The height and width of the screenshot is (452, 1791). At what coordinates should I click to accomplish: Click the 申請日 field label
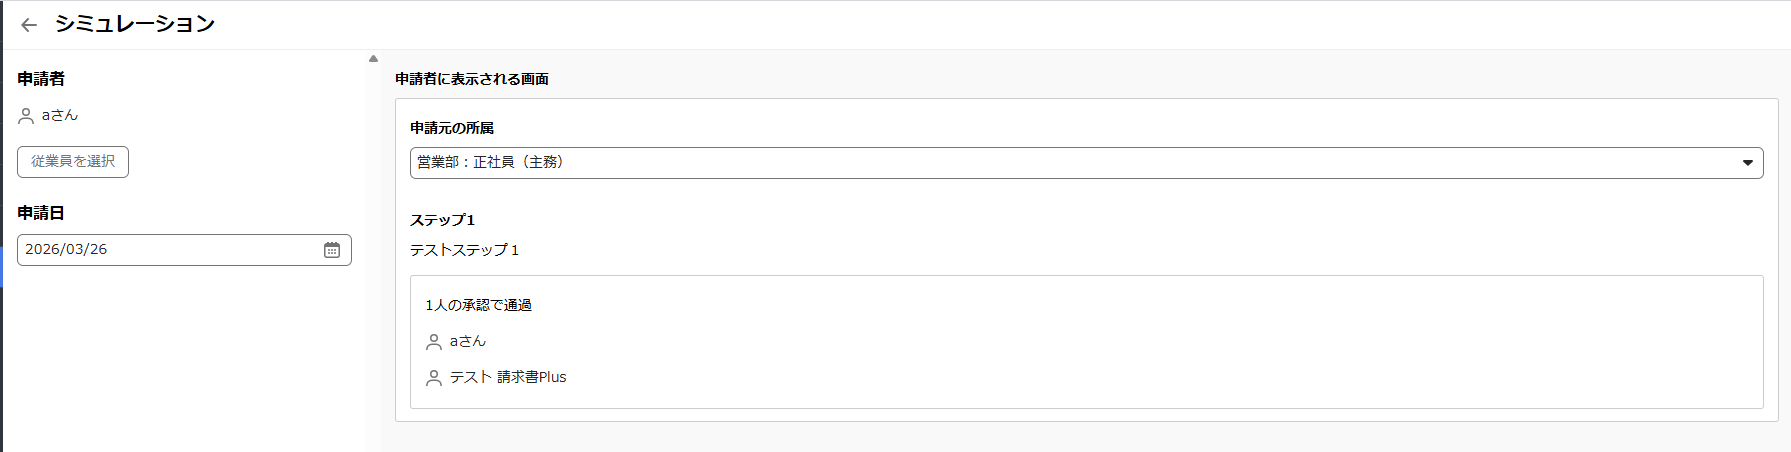tap(41, 213)
